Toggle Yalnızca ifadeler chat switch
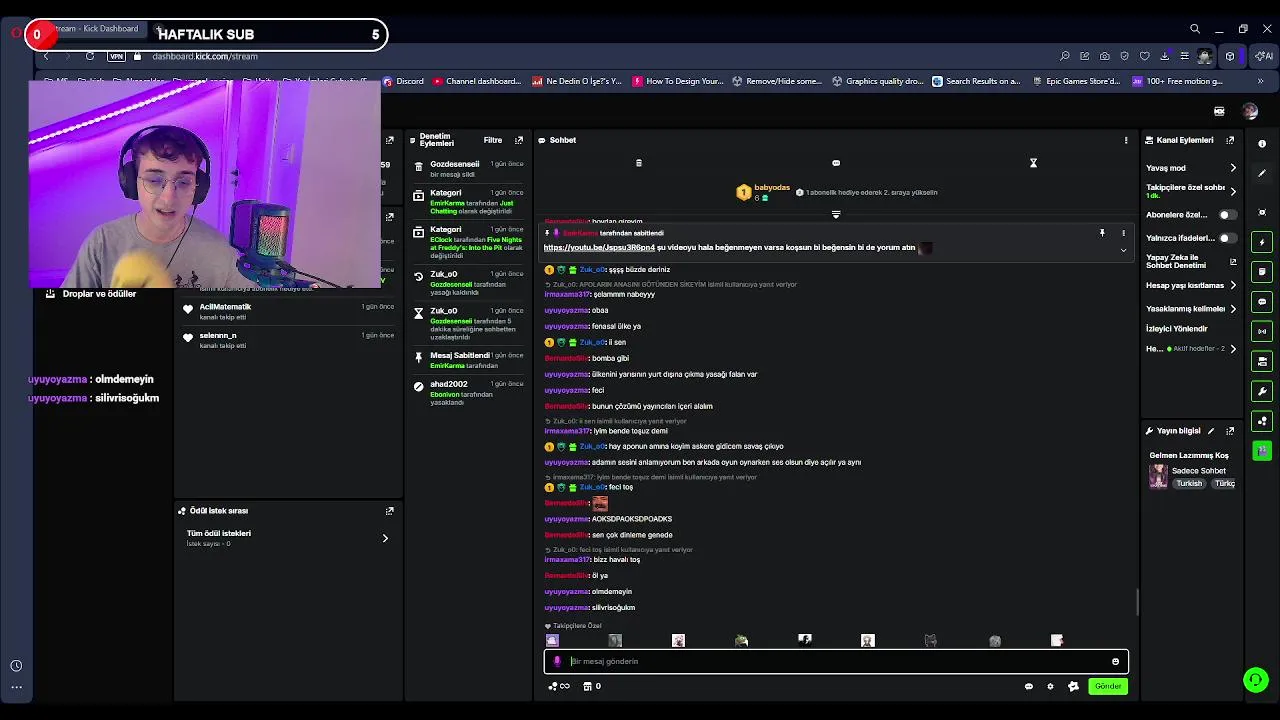The height and width of the screenshot is (720, 1280). pyautogui.click(x=1227, y=238)
